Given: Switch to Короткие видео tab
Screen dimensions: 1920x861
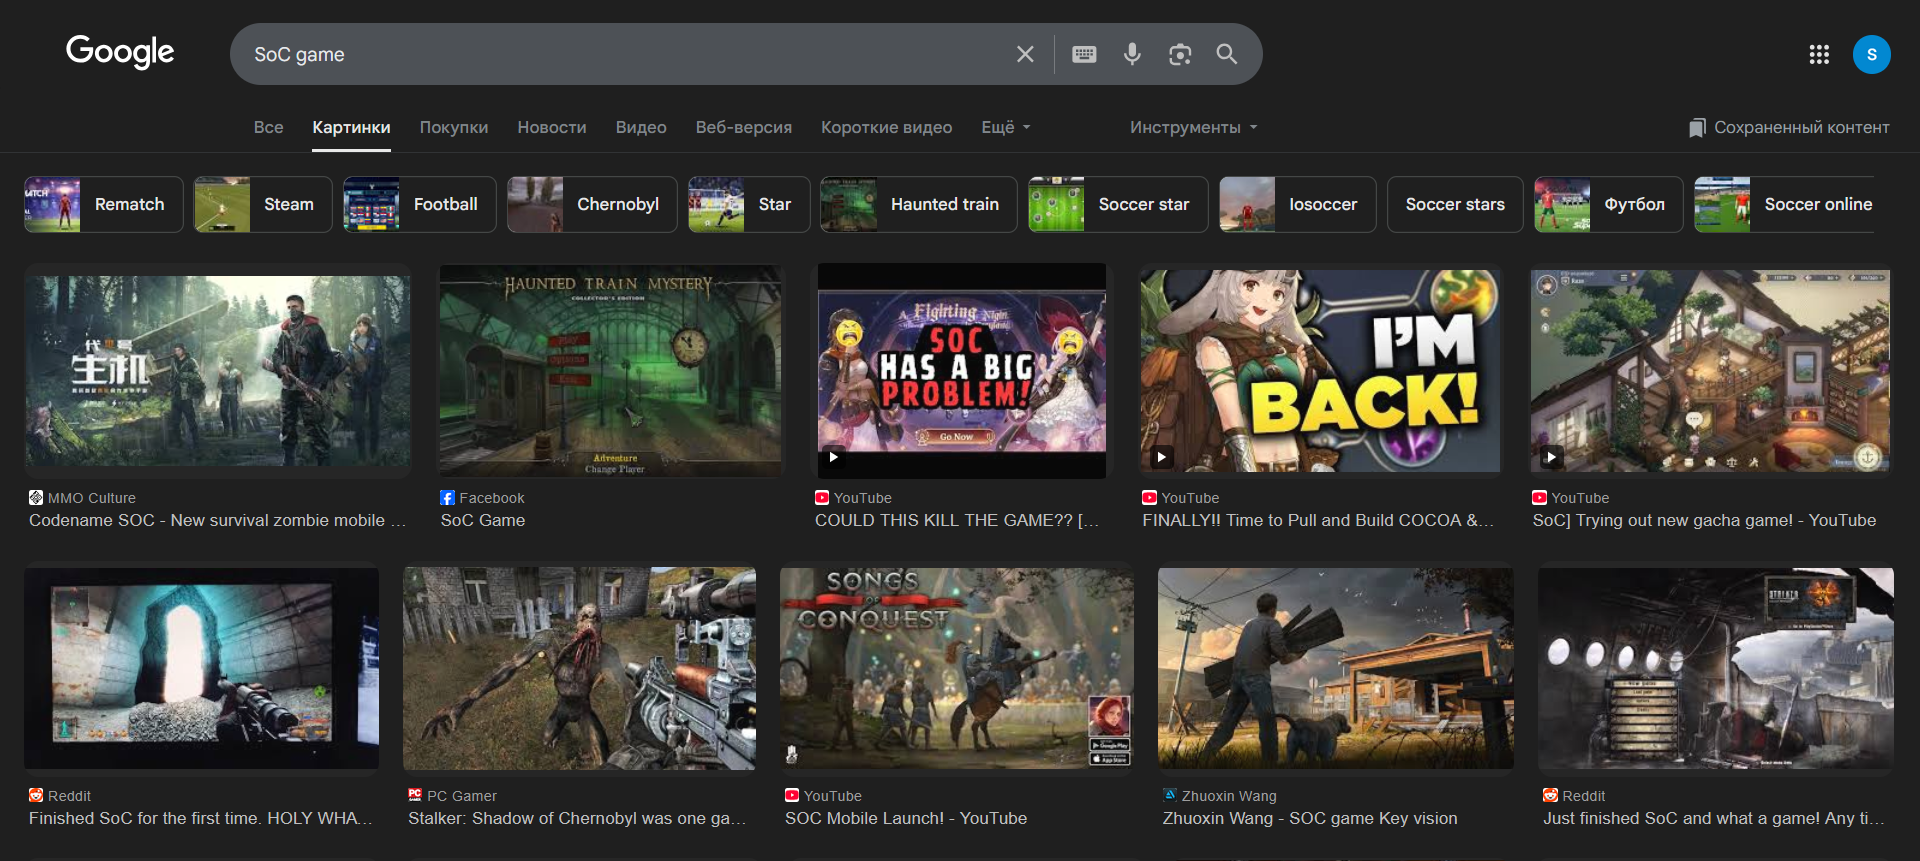Looking at the screenshot, I should tap(886, 127).
